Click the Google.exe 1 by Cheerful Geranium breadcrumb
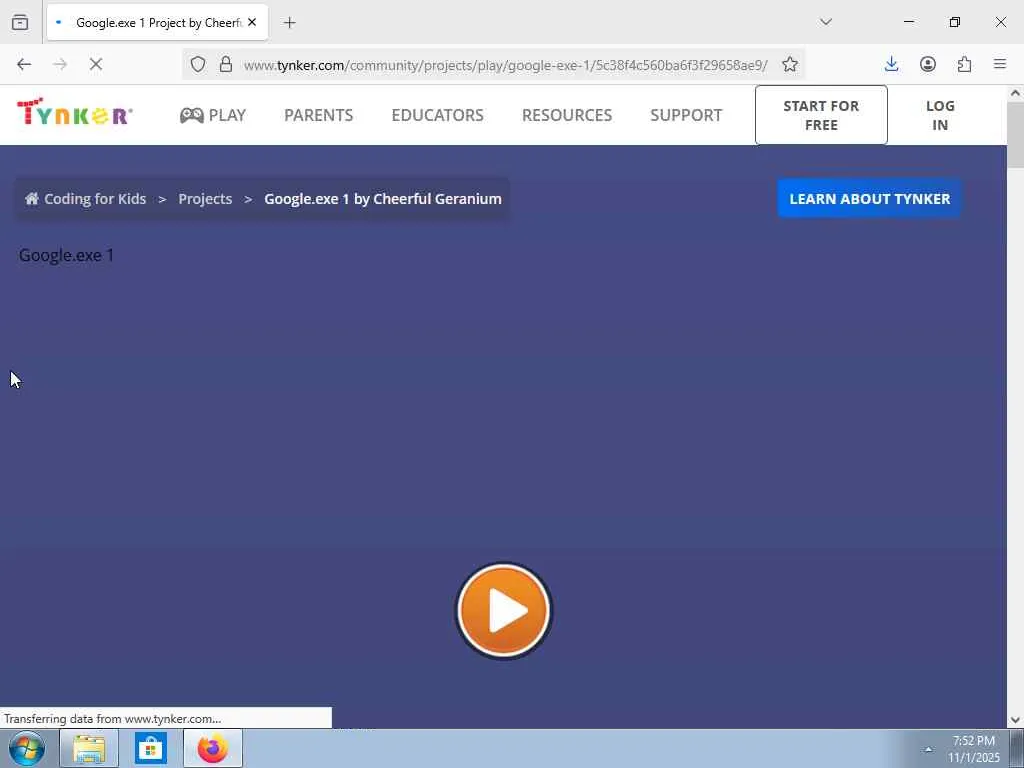This screenshot has height=768, width=1024. [x=383, y=199]
